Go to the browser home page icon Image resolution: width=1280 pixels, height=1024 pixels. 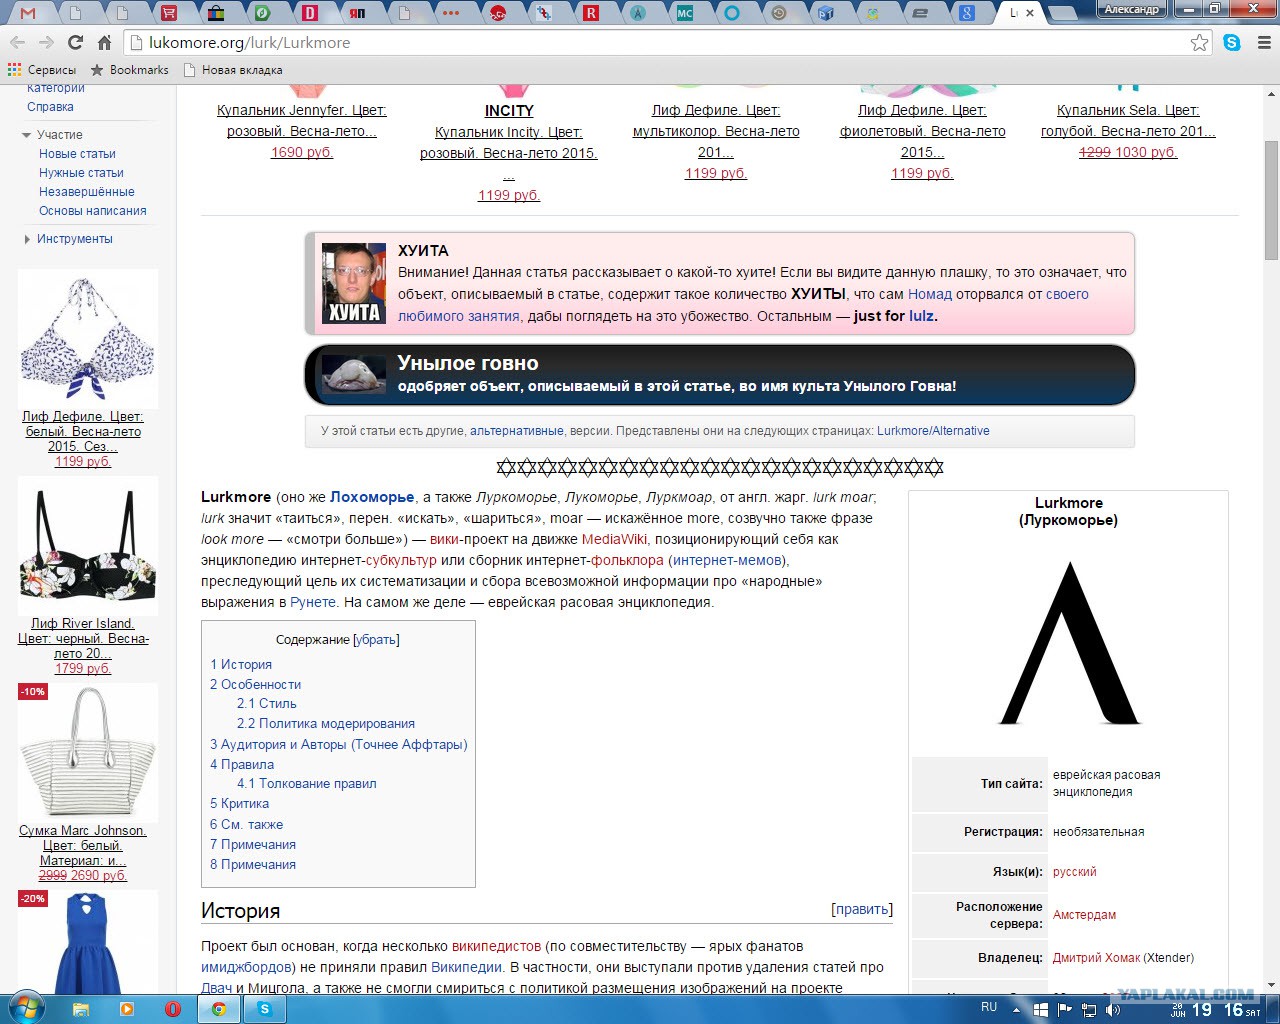(104, 43)
